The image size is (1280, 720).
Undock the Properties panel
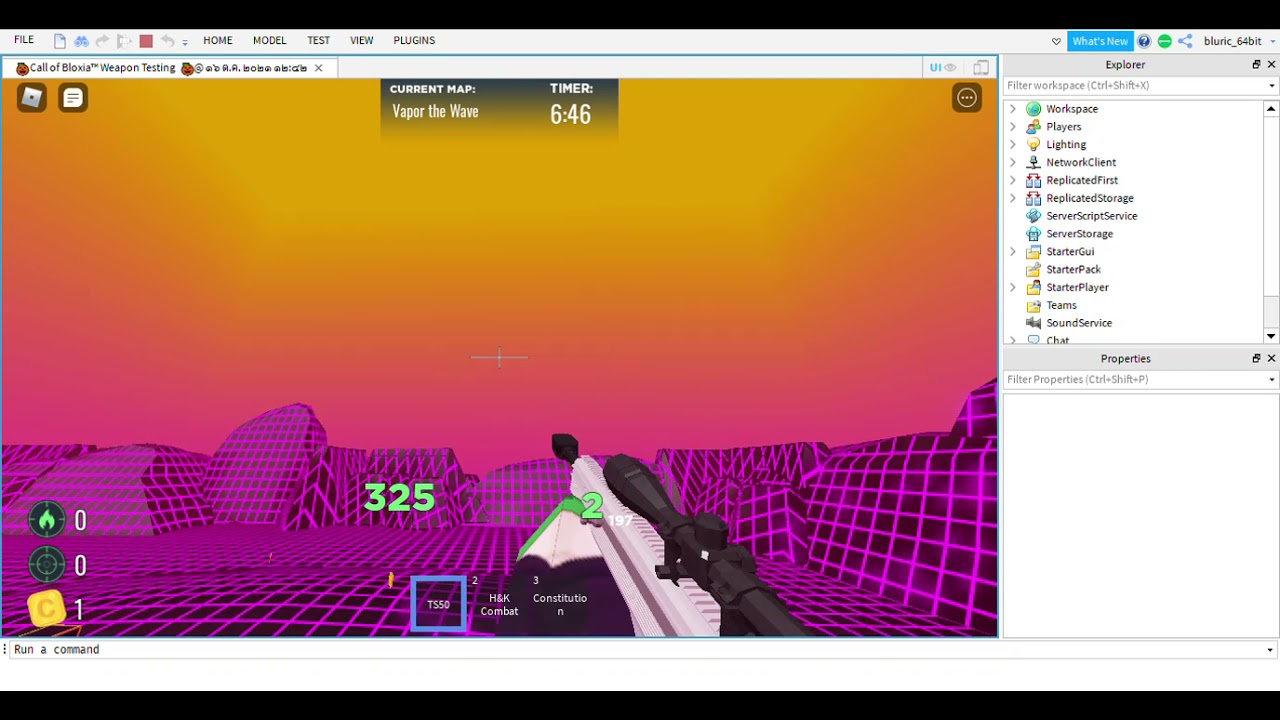1256,359
